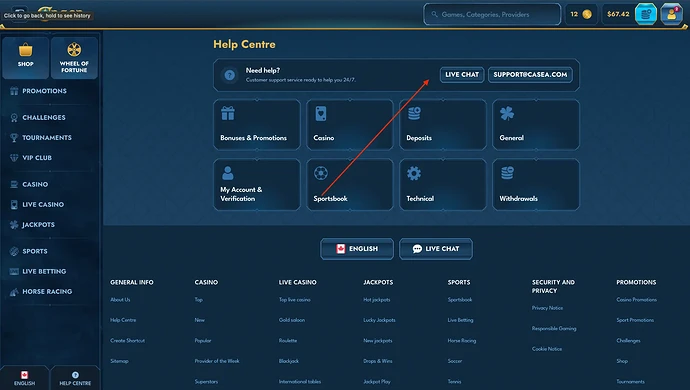Click the Promotions gift icon in sidebar
The width and height of the screenshot is (690, 390).
14,91
